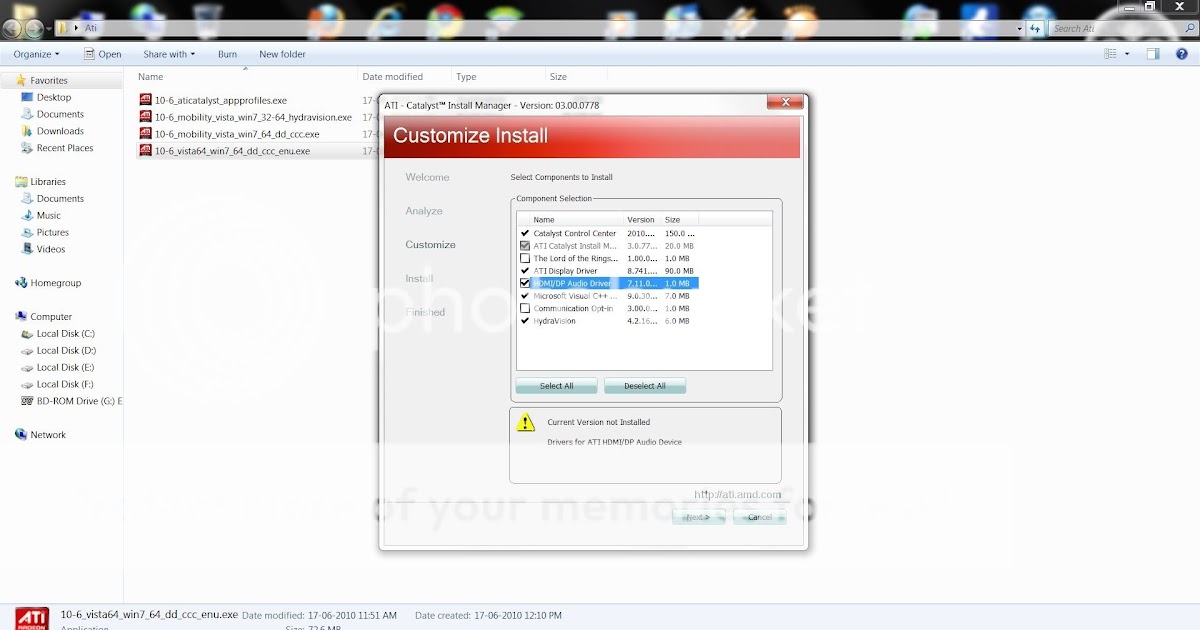Open the Share with dropdown
Screen dimensions: 1200x630
[169, 54]
